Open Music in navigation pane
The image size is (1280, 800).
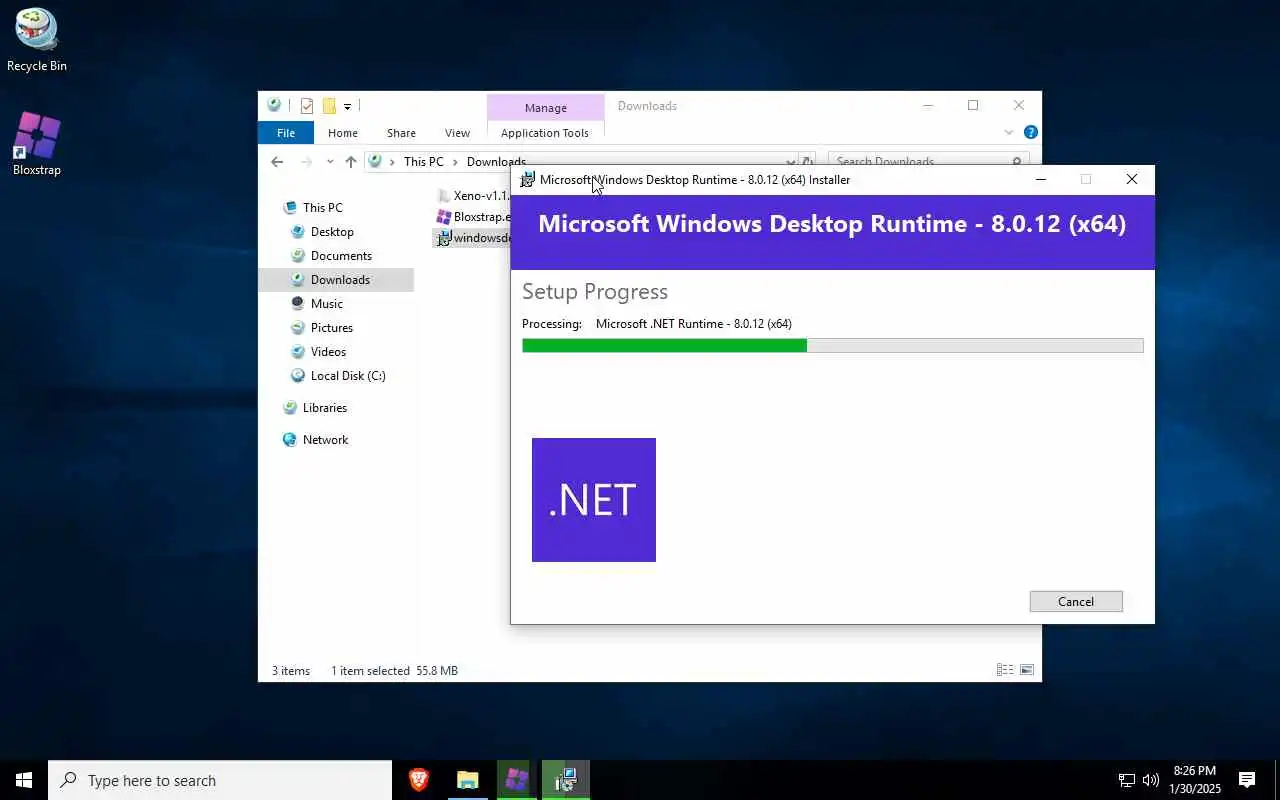[x=327, y=304]
